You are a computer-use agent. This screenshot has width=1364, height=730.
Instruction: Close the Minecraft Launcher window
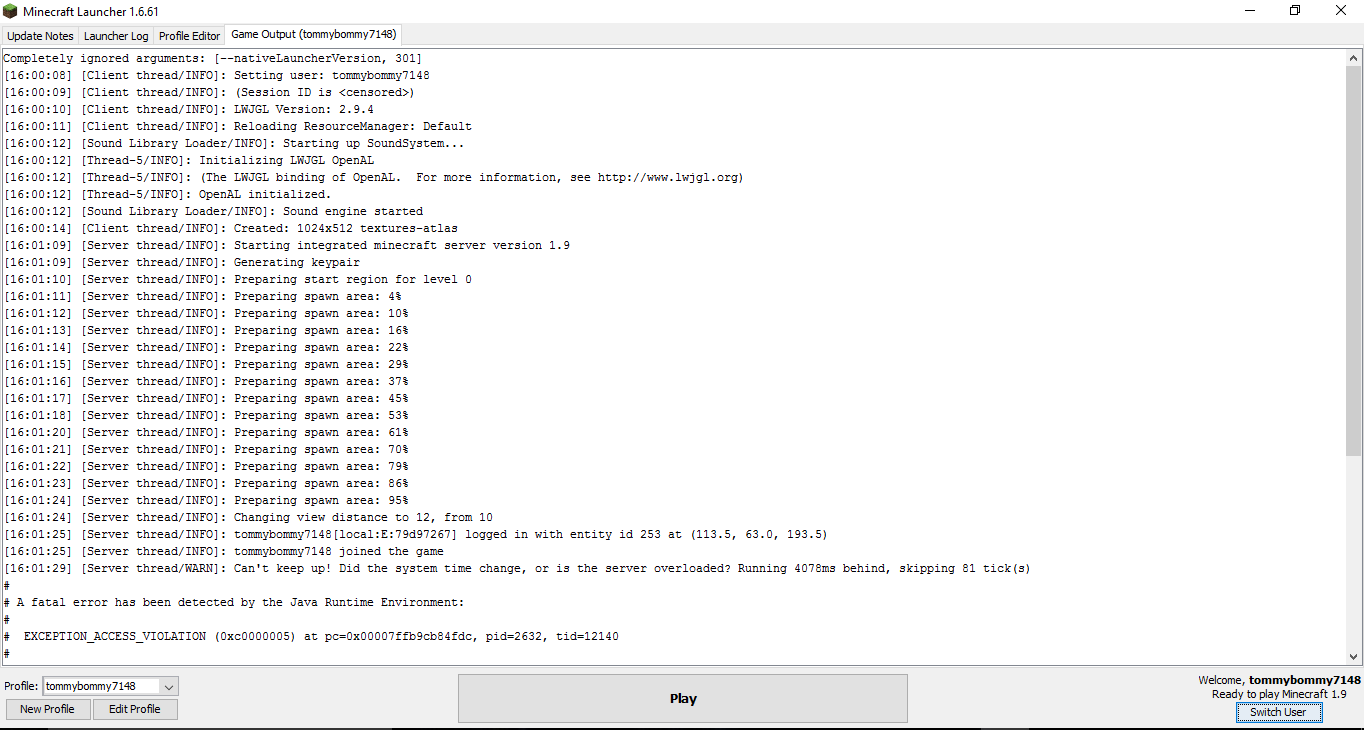(x=1341, y=11)
